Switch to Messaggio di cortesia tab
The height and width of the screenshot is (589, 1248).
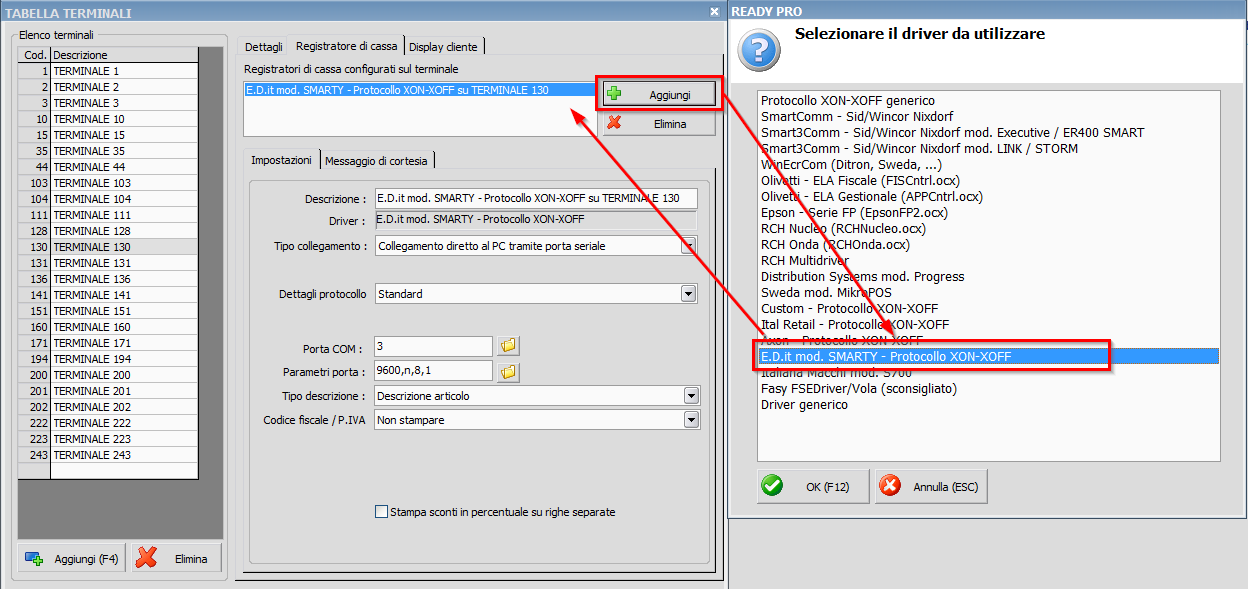point(376,160)
